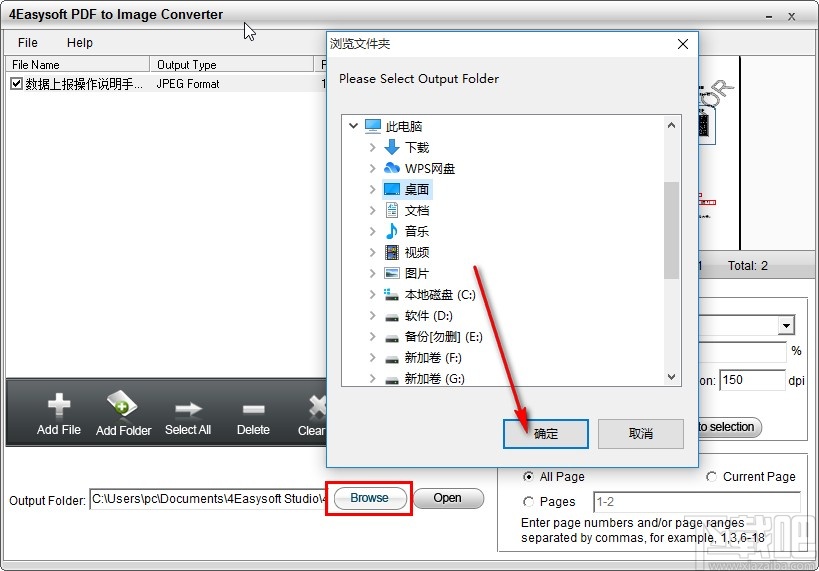
Task: Select the 新加卷 (G:) drive icon
Action: coord(392,380)
